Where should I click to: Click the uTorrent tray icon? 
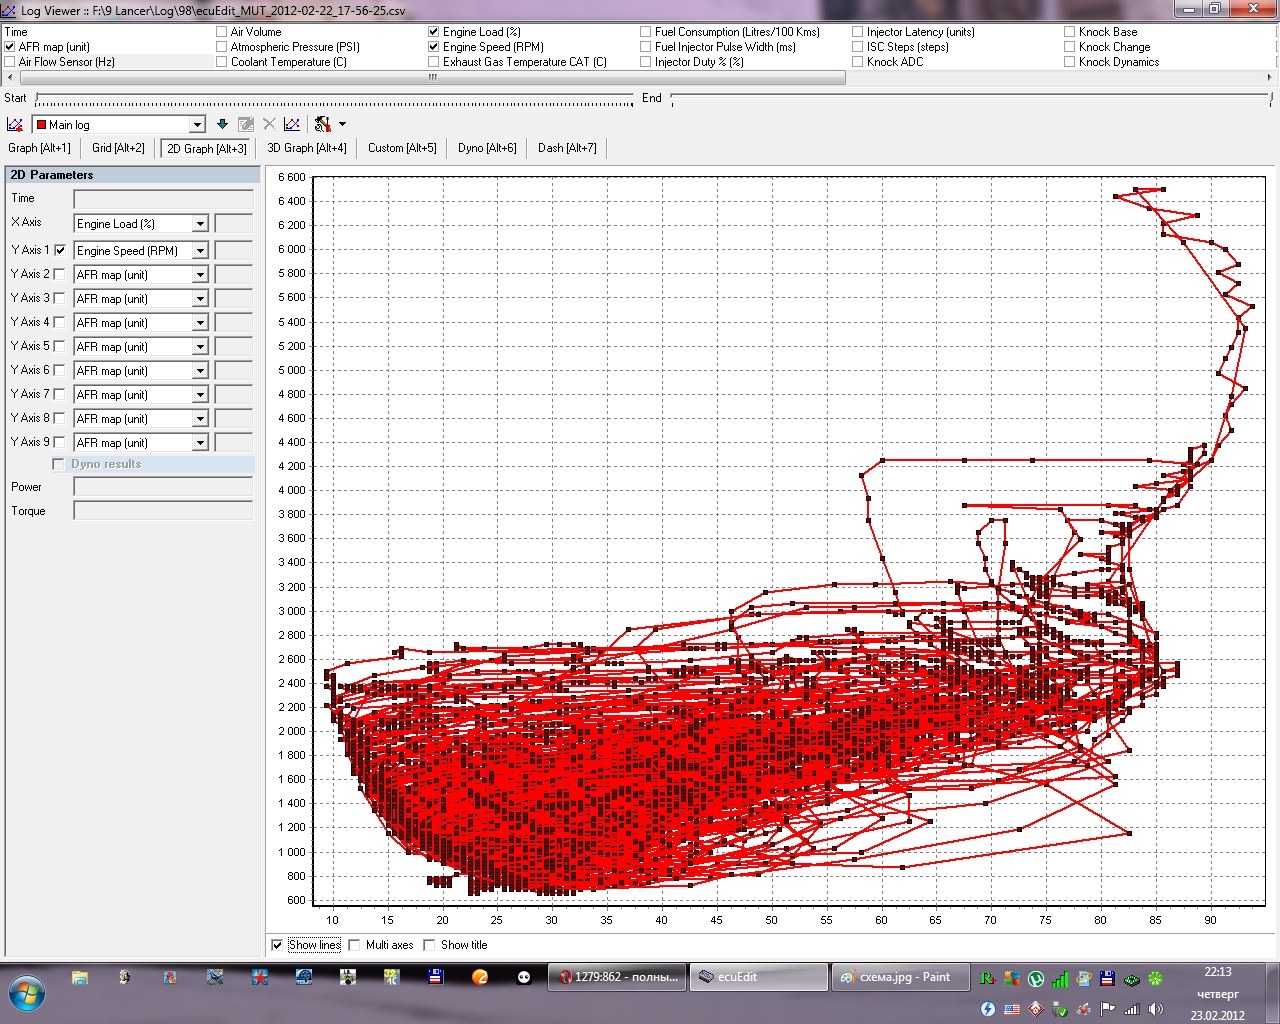pos(1036,979)
